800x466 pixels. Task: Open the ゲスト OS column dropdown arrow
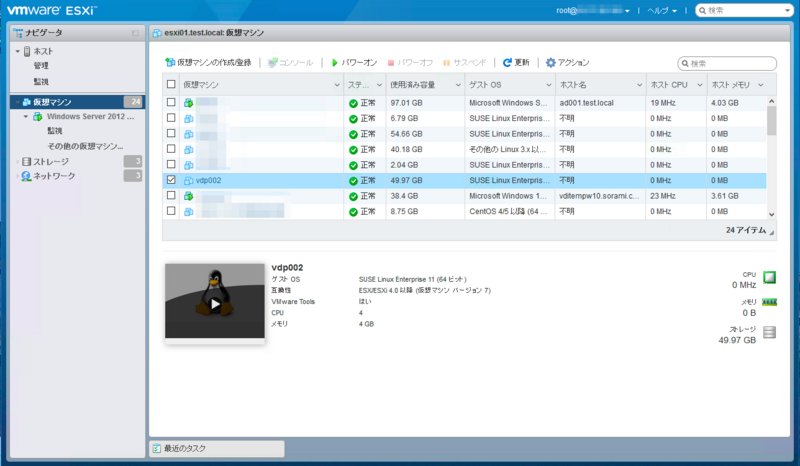549,85
